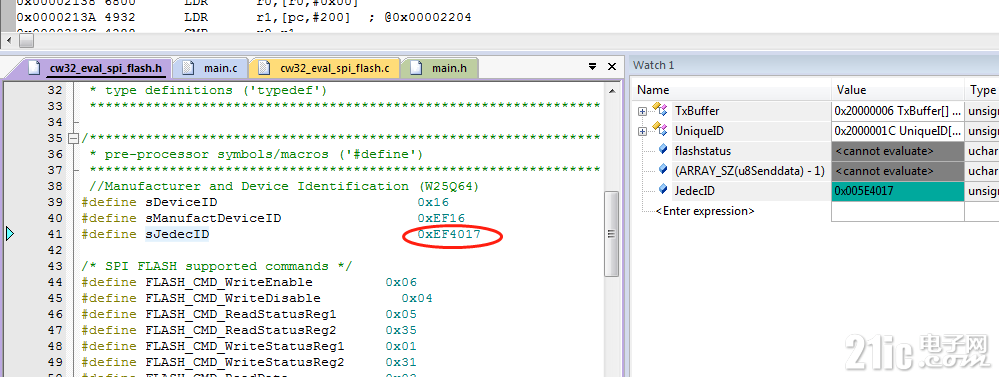Close the active editor tab with X
This screenshot has width=999, height=377.
pos(612,66)
